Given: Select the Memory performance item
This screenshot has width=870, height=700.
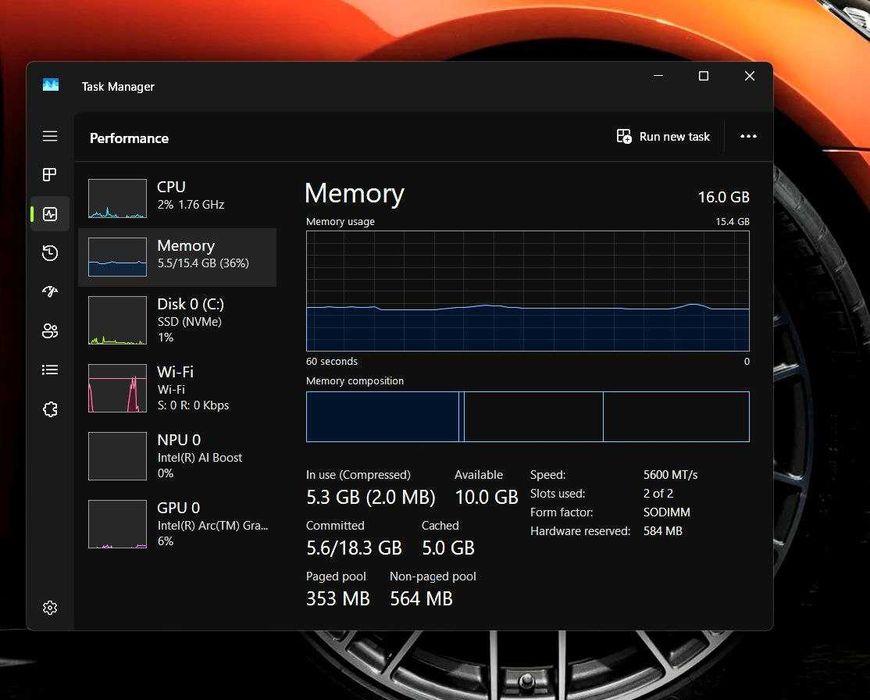Looking at the screenshot, I should (178, 257).
